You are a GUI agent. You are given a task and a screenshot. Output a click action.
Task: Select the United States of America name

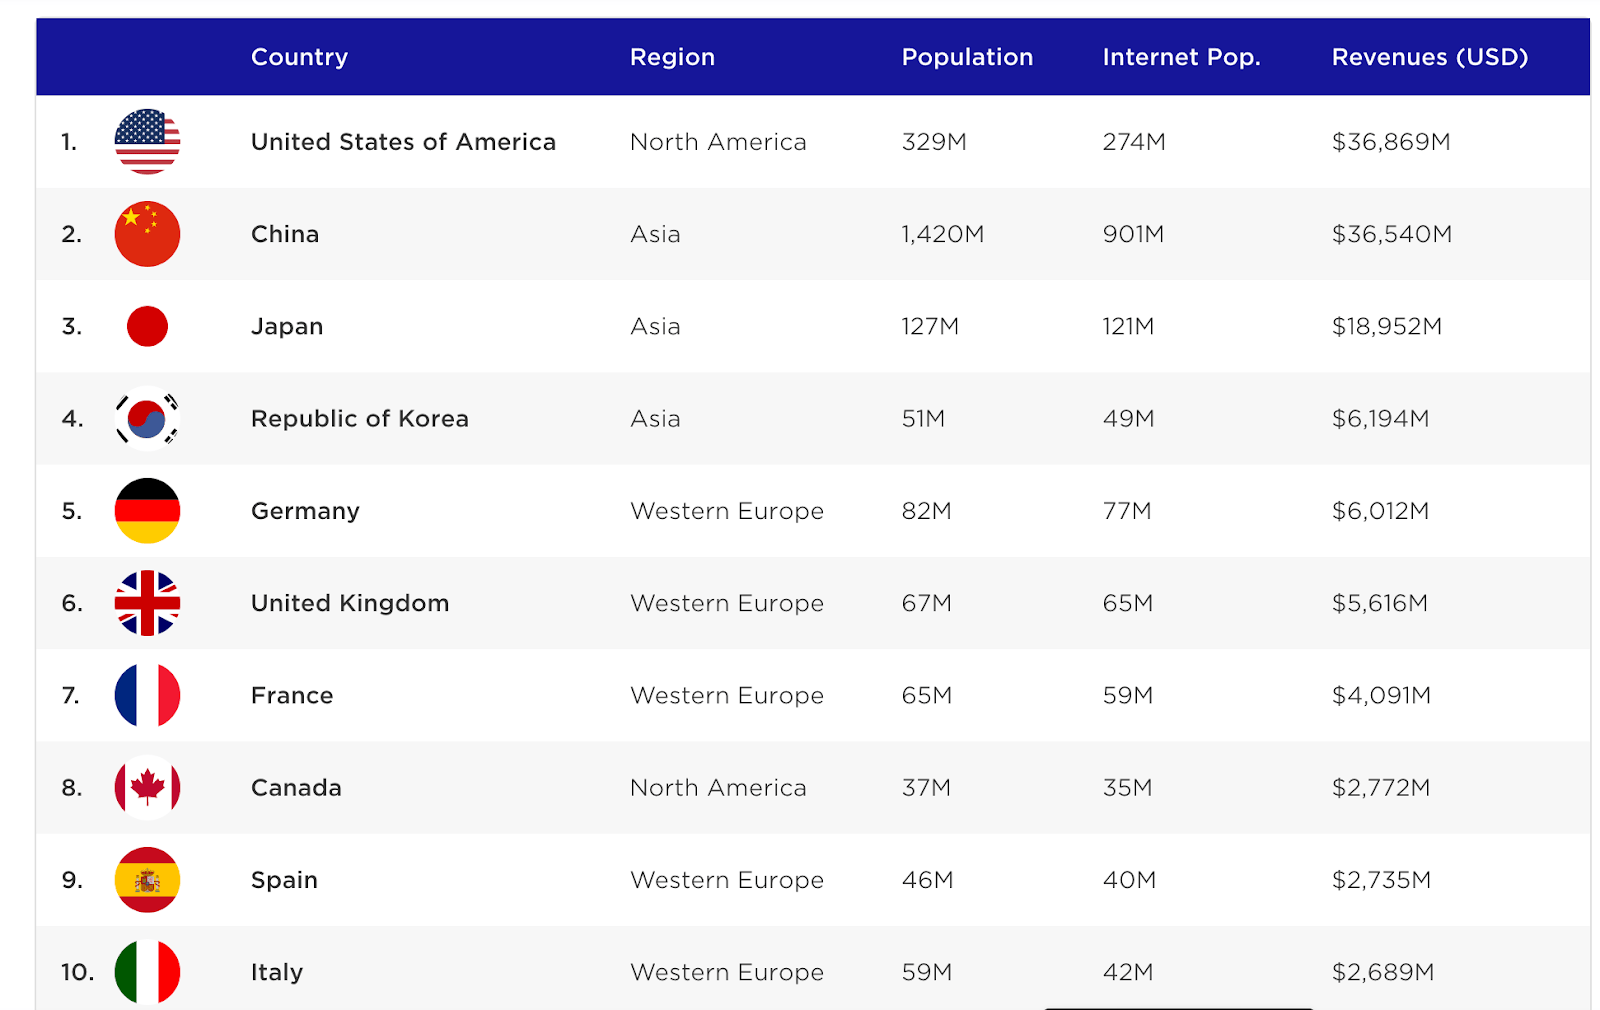(403, 142)
